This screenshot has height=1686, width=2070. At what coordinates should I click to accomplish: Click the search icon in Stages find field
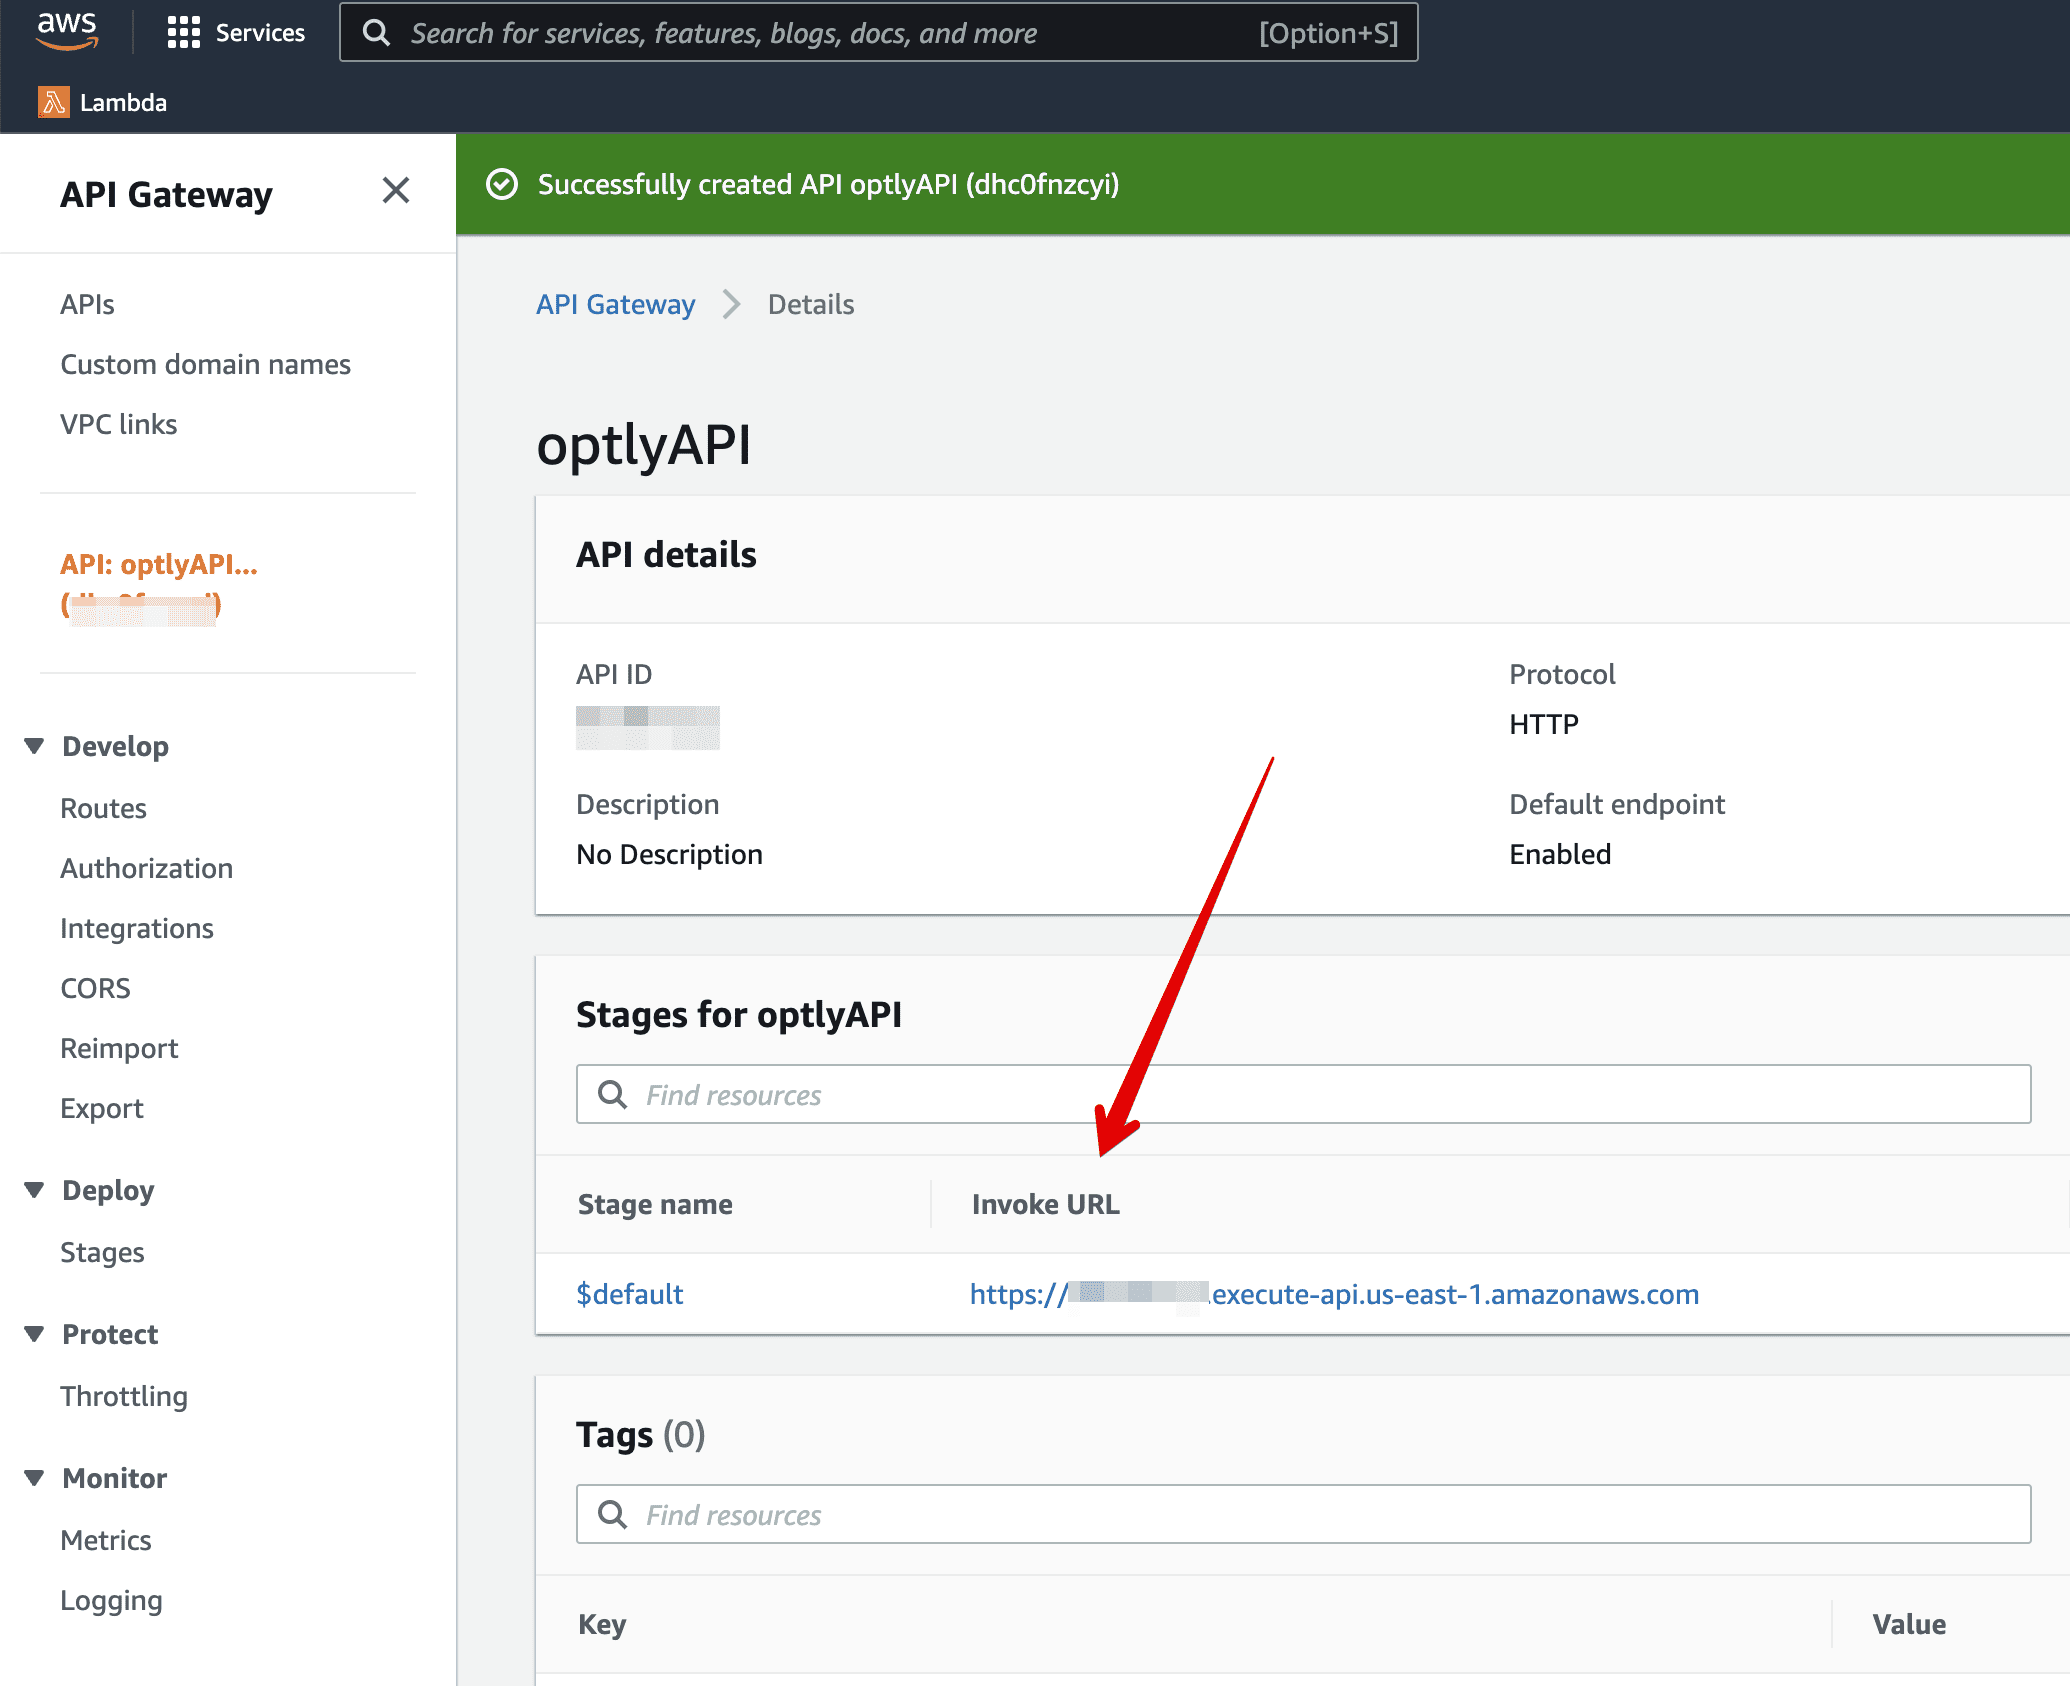pos(613,1094)
